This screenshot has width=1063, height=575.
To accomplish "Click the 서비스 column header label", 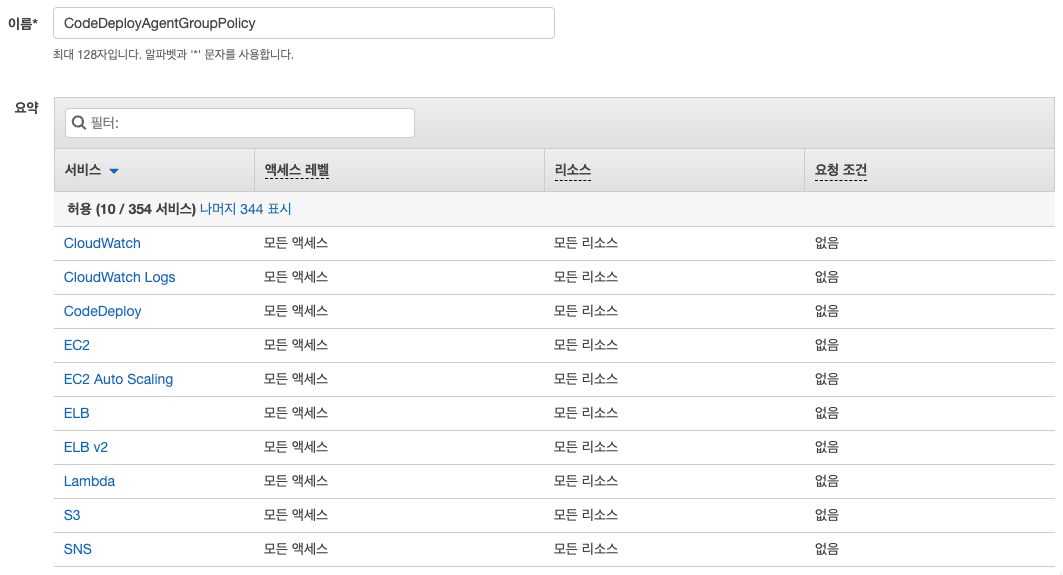I will [83, 170].
